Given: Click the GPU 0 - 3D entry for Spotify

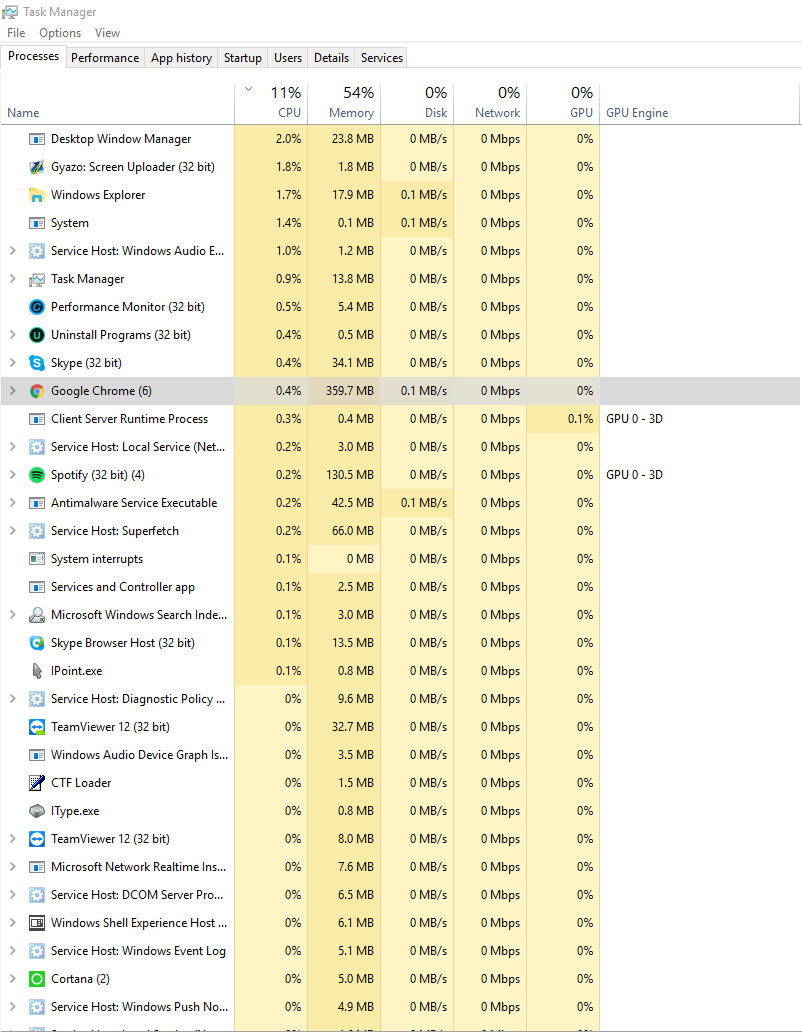Looking at the screenshot, I should (x=634, y=475).
